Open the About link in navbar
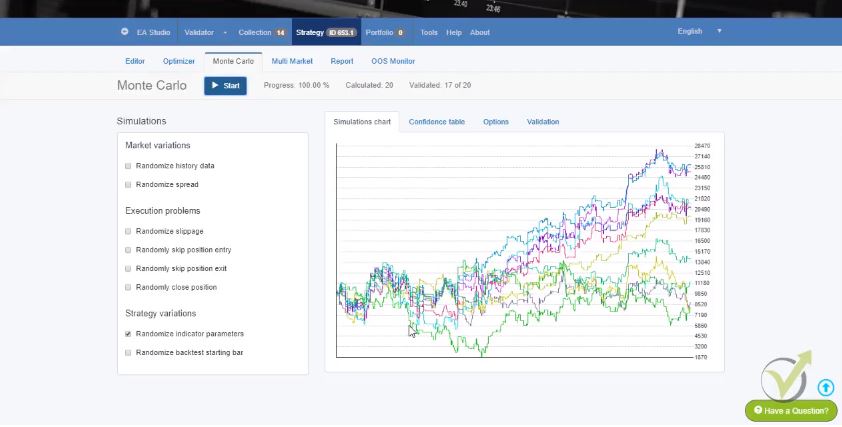842x427 pixels. click(x=480, y=32)
